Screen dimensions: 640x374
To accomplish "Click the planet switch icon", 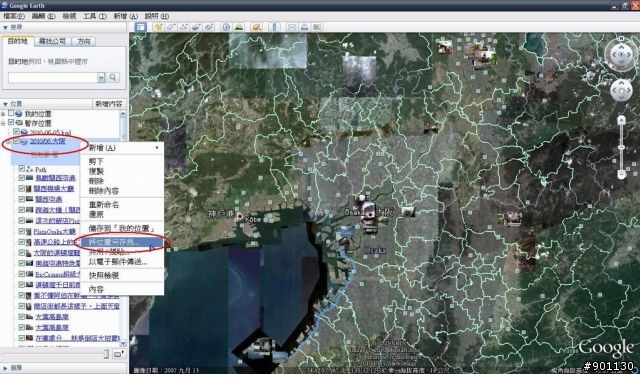I will point(257,27).
